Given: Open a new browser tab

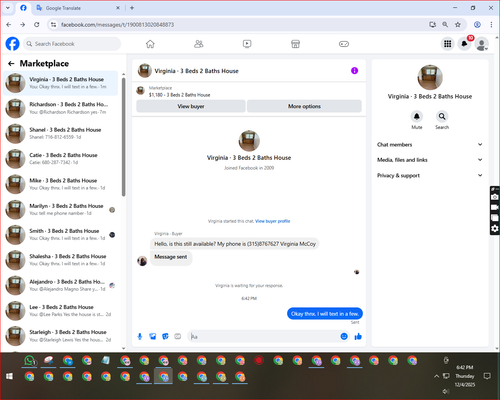Looking at the screenshot, I should click(132, 8).
